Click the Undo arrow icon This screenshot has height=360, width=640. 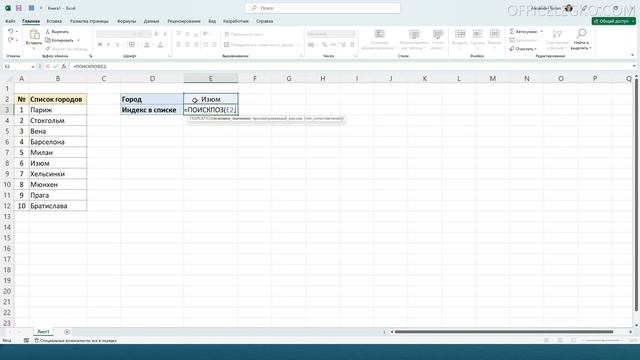[x=11, y=31]
